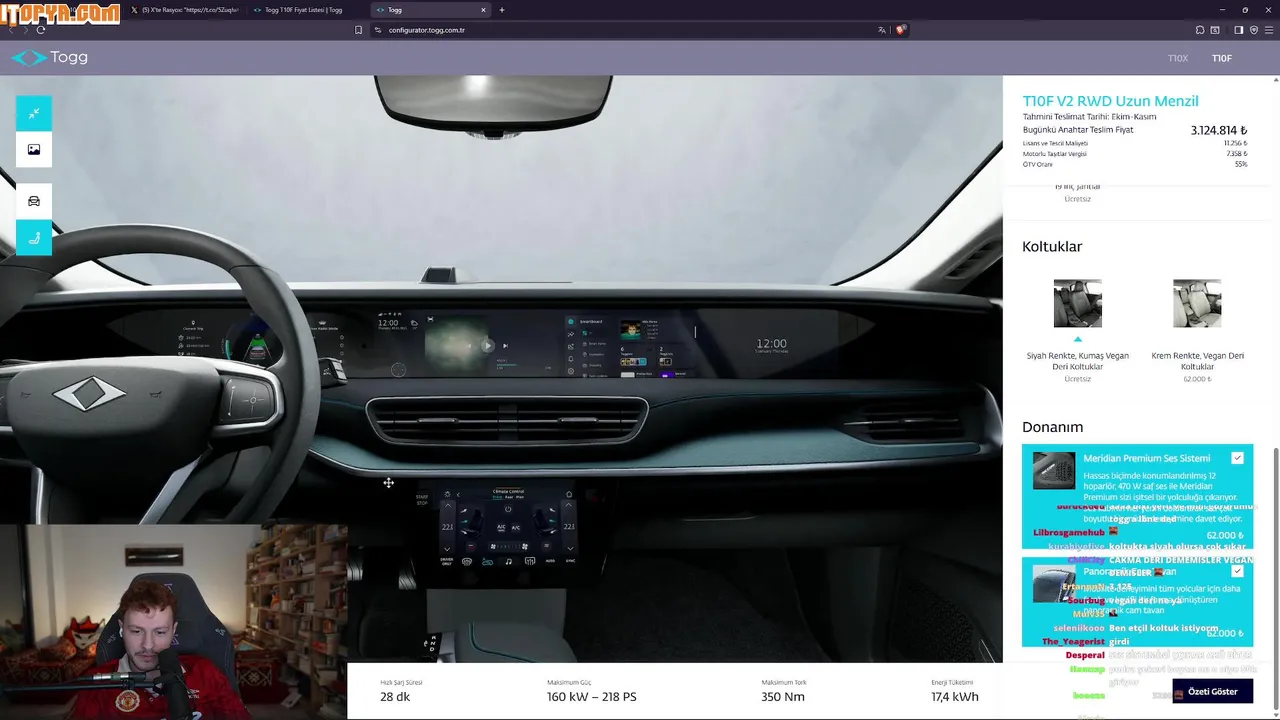Click the Koltuklar section heading
Image resolution: width=1280 pixels, height=720 pixels.
point(1052,246)
